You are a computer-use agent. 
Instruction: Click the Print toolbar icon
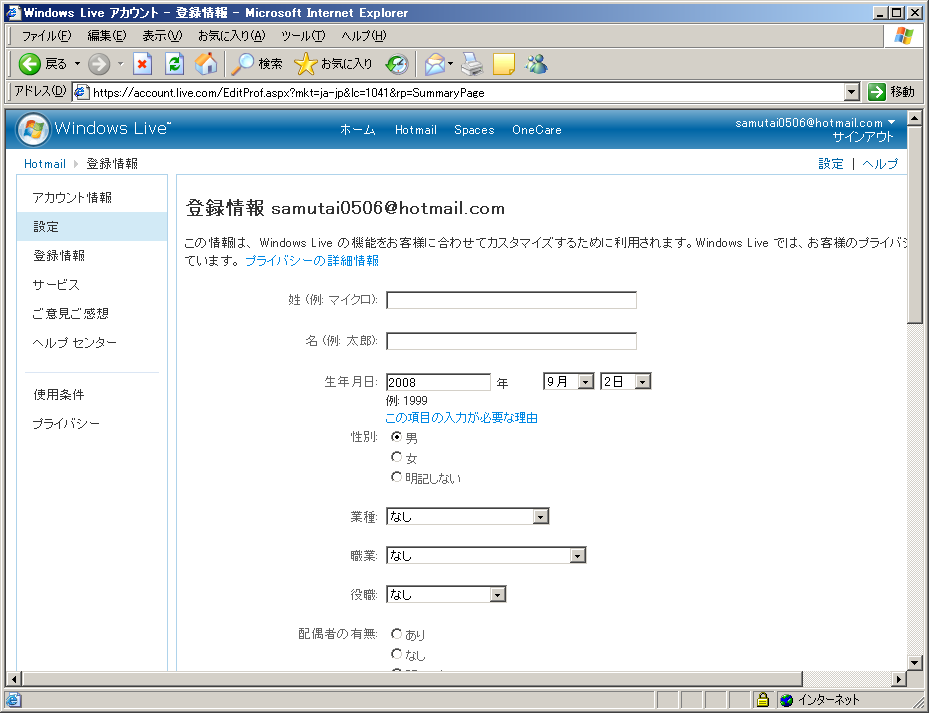pyautogui.click(x=472, y=64)
